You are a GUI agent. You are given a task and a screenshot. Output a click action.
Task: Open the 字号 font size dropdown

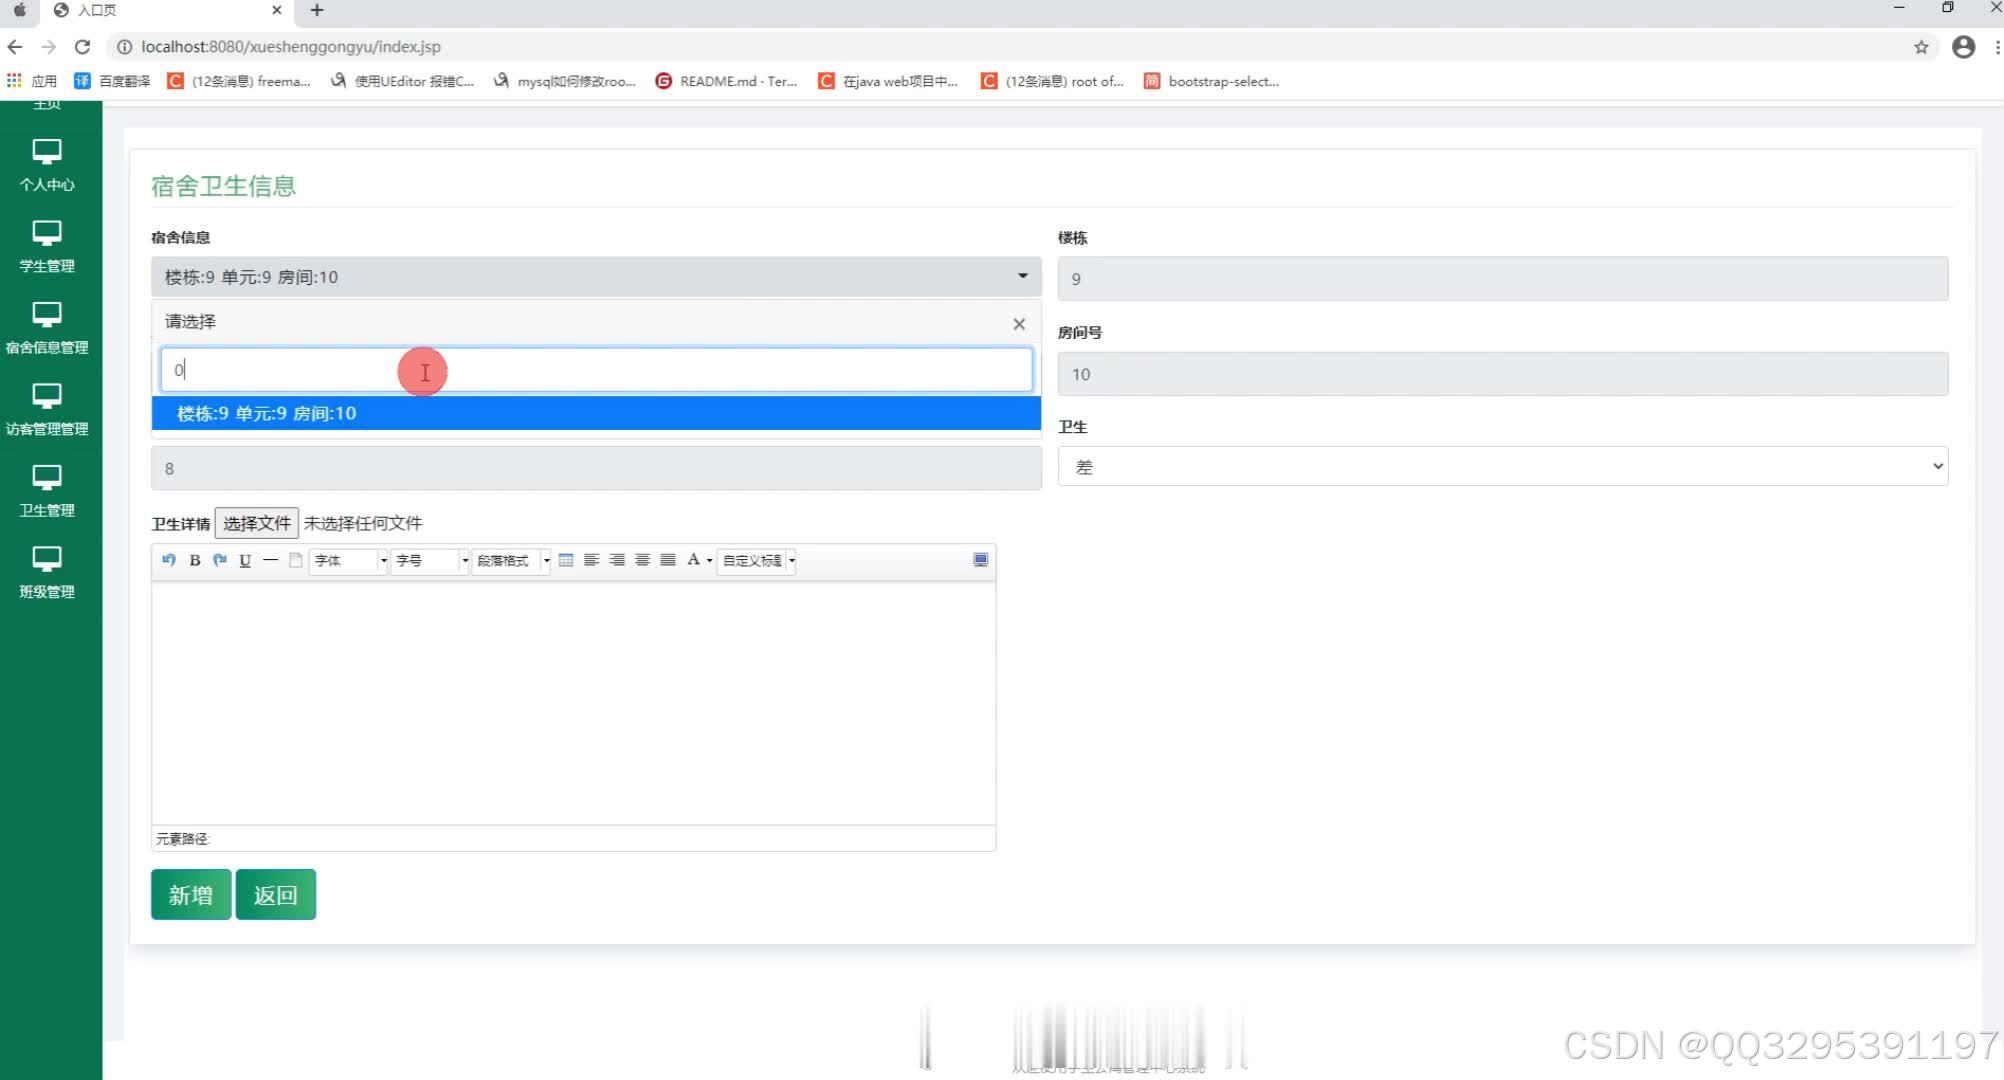(430, 560)
